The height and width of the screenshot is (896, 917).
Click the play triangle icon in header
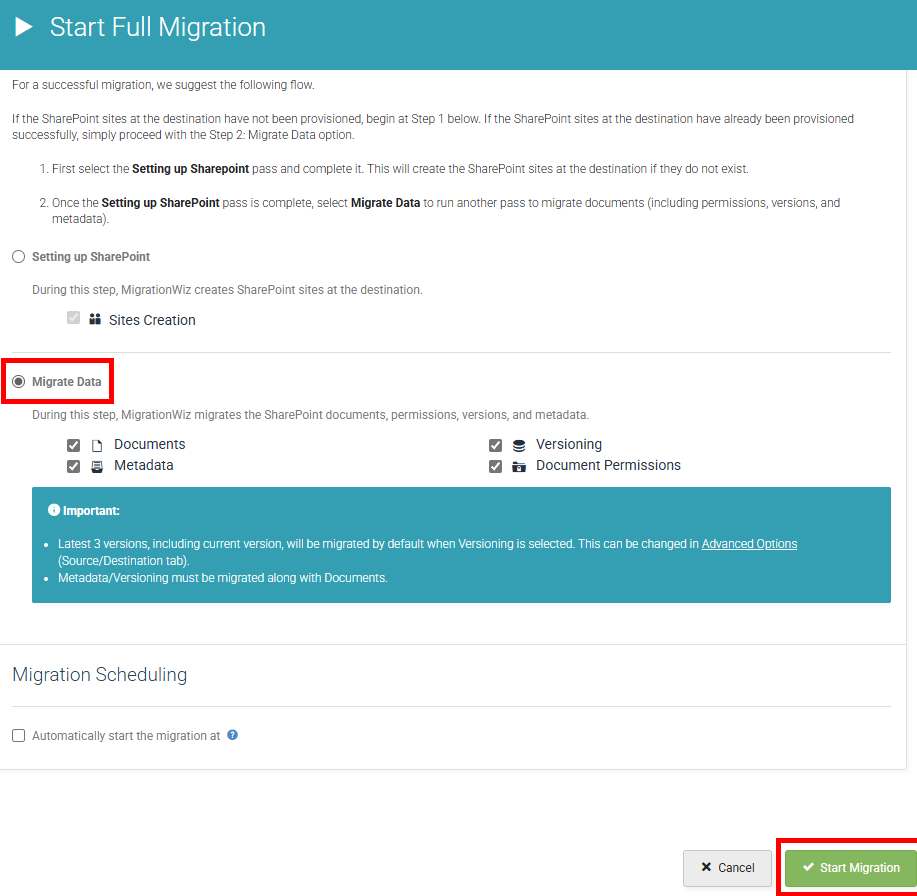pyautogui.click(x=23, y=27)
